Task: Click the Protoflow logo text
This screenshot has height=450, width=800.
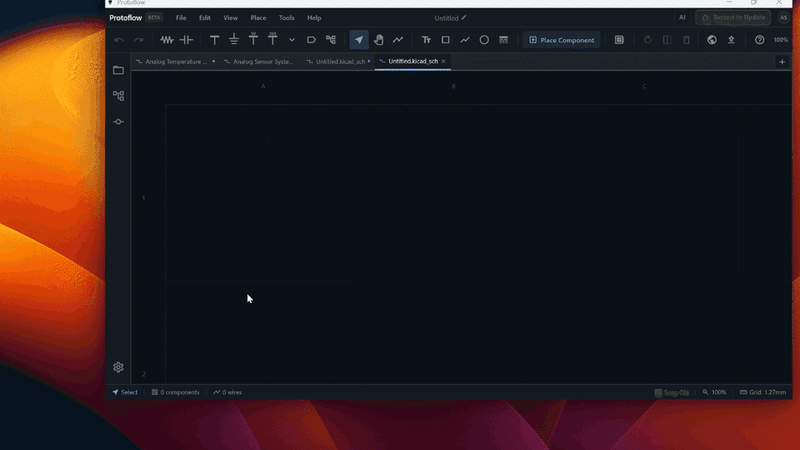Action: tap(126, 18)
